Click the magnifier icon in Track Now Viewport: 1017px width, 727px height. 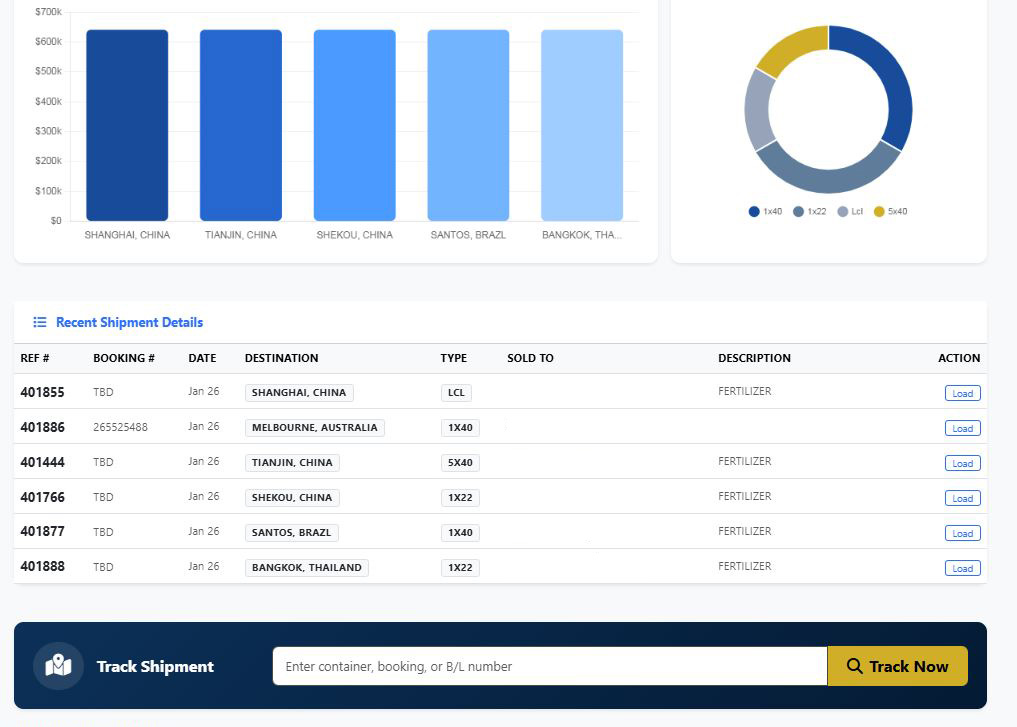(x=854, y=666)
